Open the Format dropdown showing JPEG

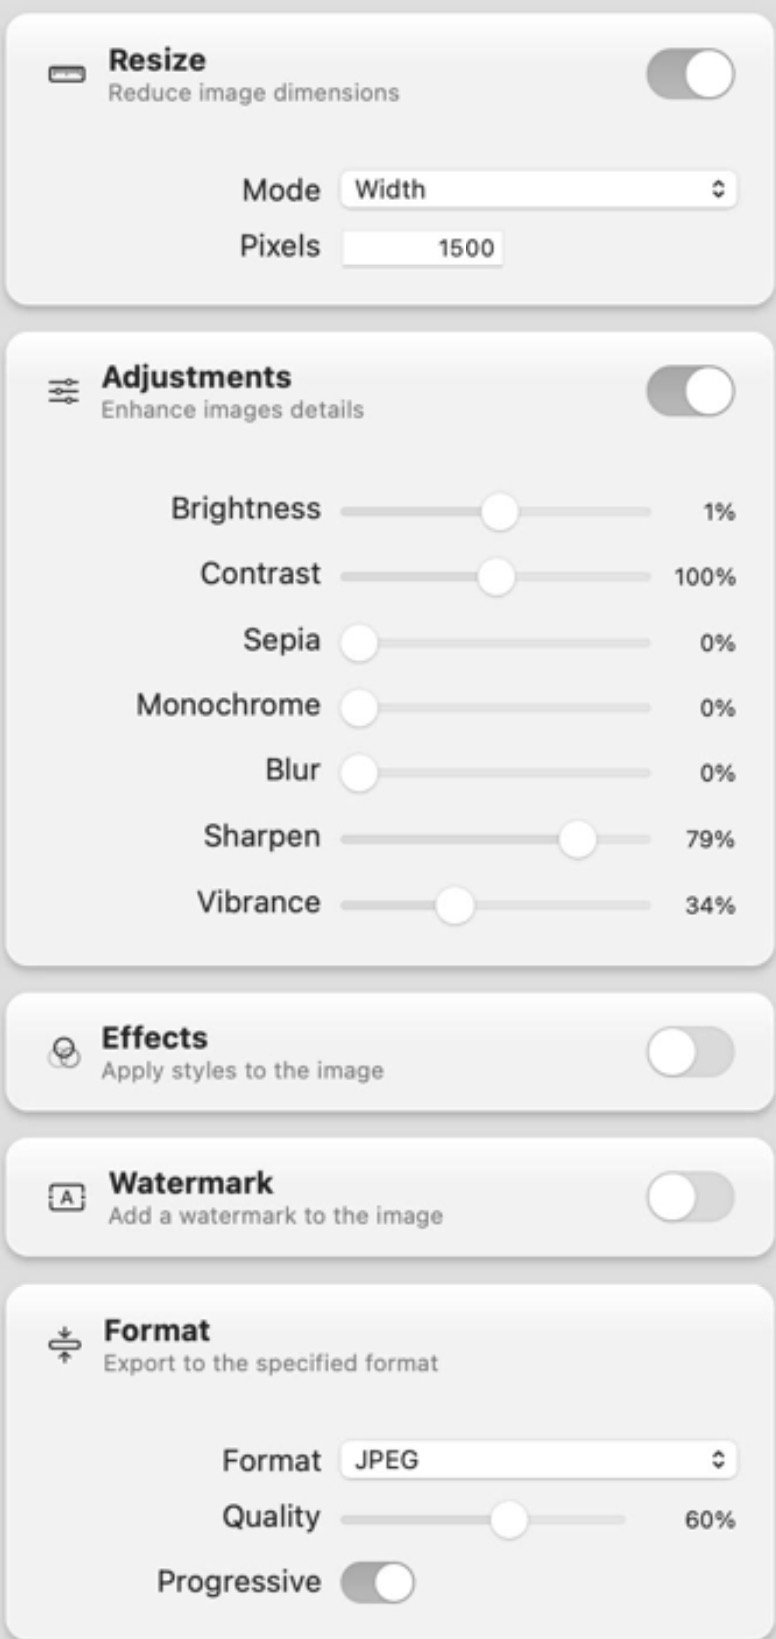click(x=538, y=1460)
